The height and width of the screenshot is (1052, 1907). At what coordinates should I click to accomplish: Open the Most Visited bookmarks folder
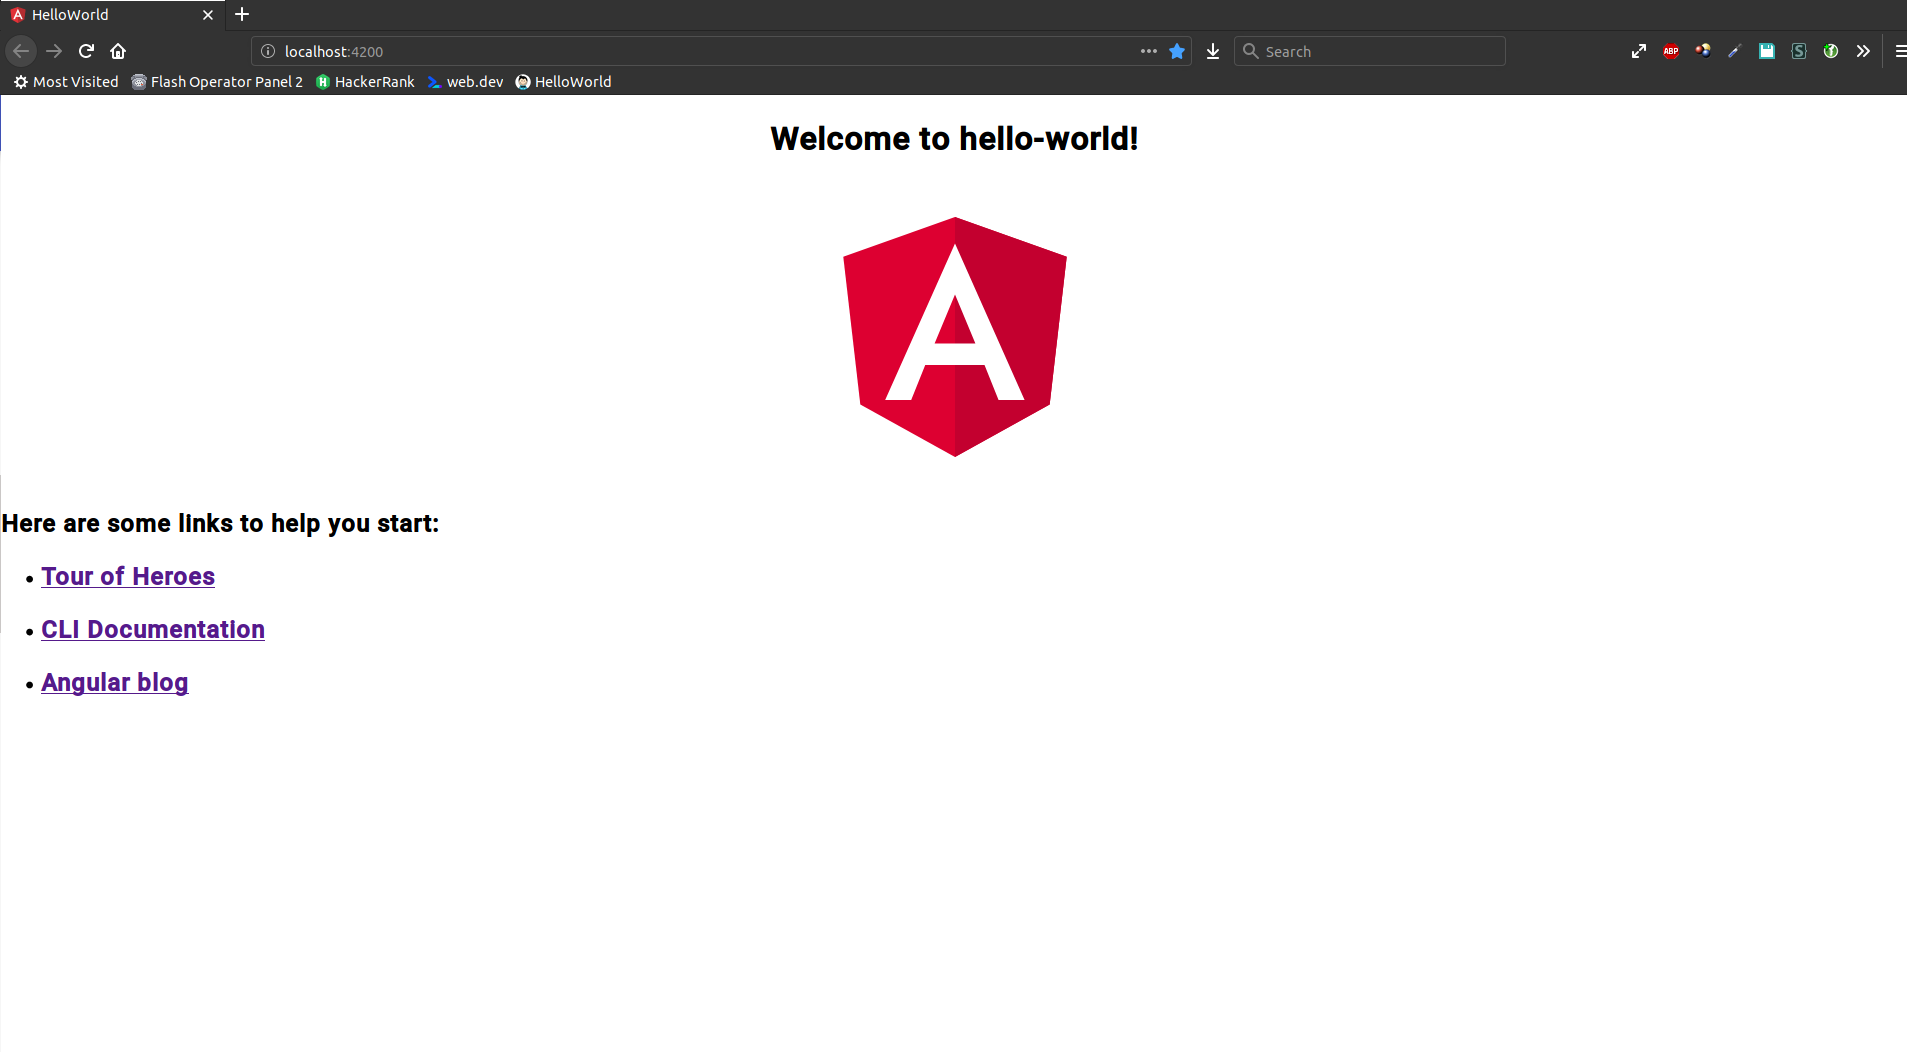click(66, 82)
